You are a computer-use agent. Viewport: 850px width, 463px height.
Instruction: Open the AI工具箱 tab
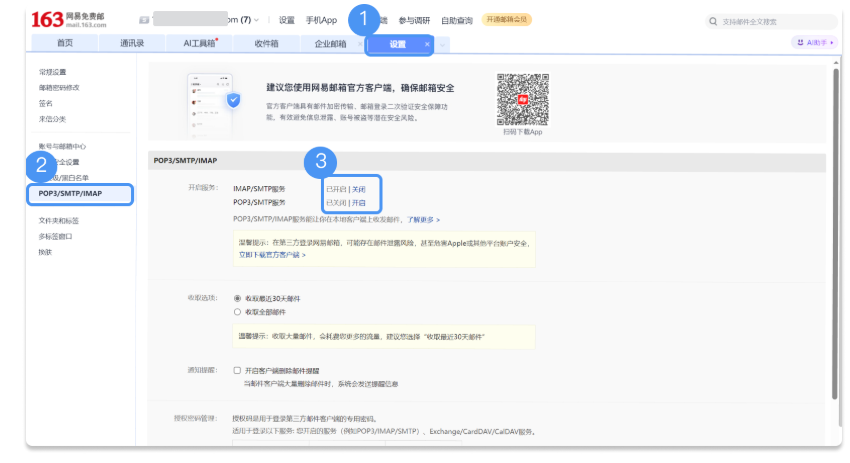(199, 43)
